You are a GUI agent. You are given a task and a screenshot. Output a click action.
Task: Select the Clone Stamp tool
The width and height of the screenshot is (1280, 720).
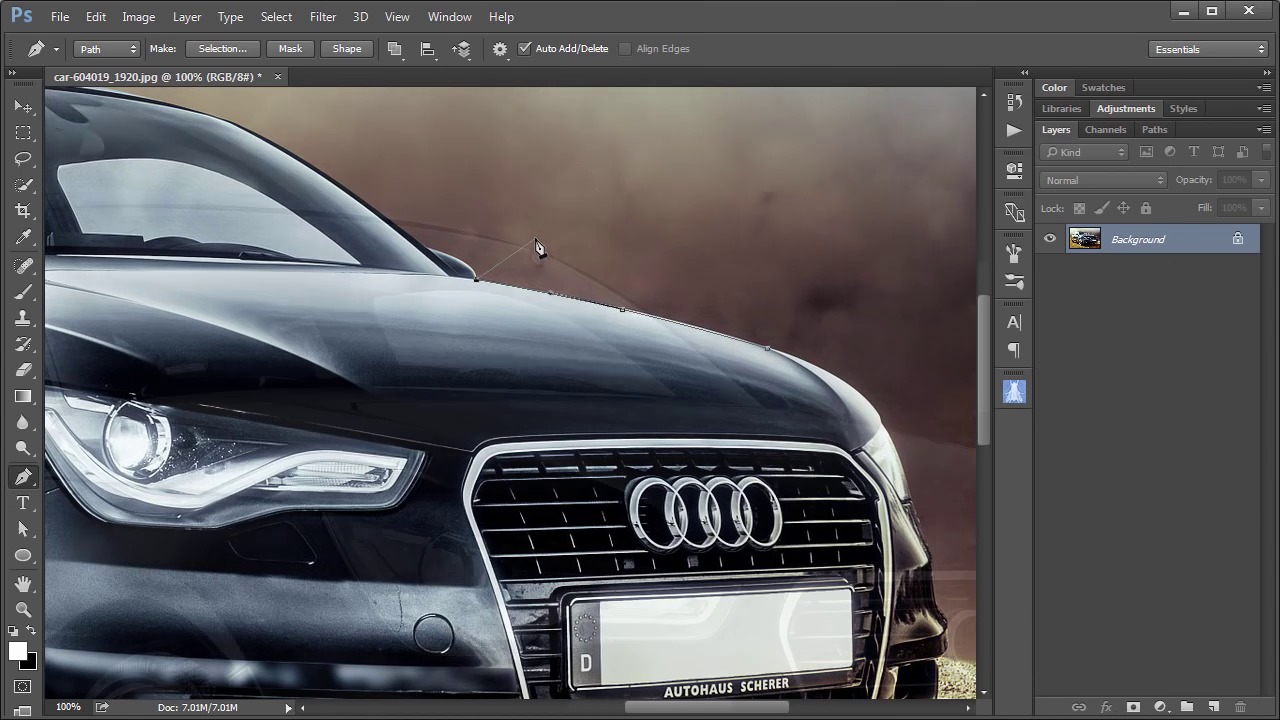(x=23, y=318)
